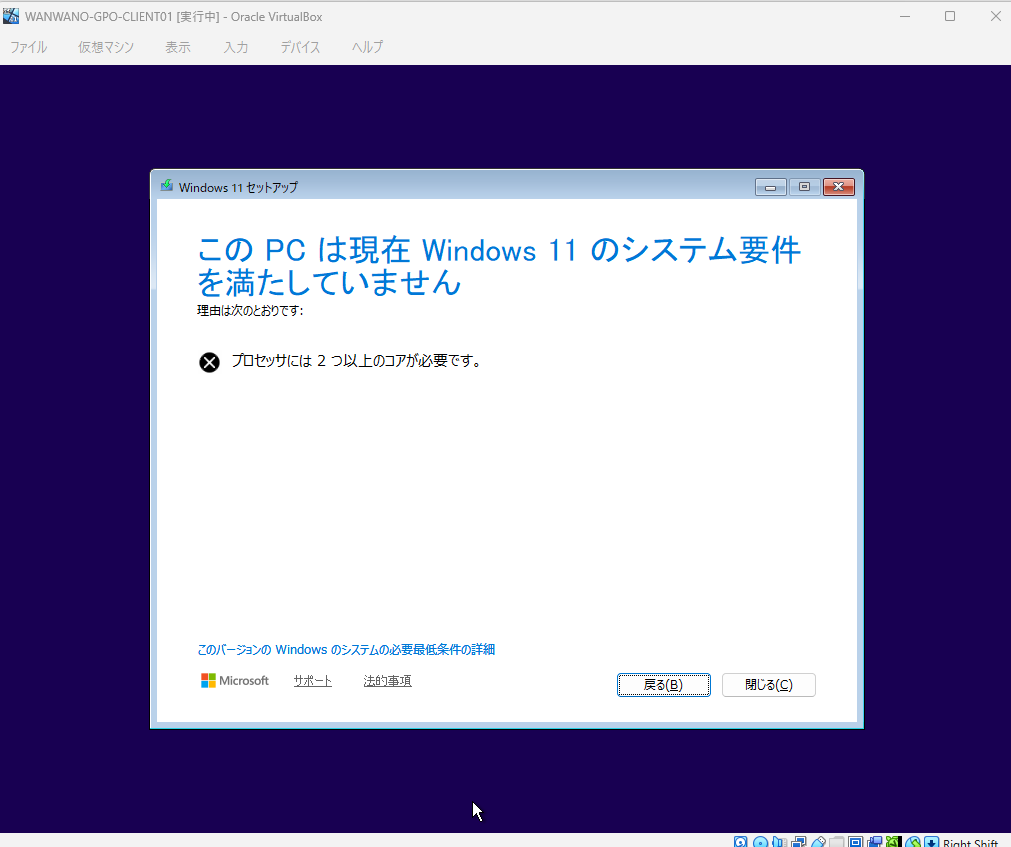Click the プロセッサには 2 つ以上のコアが必要です message
1011x847 pixels.
point(356,361)
